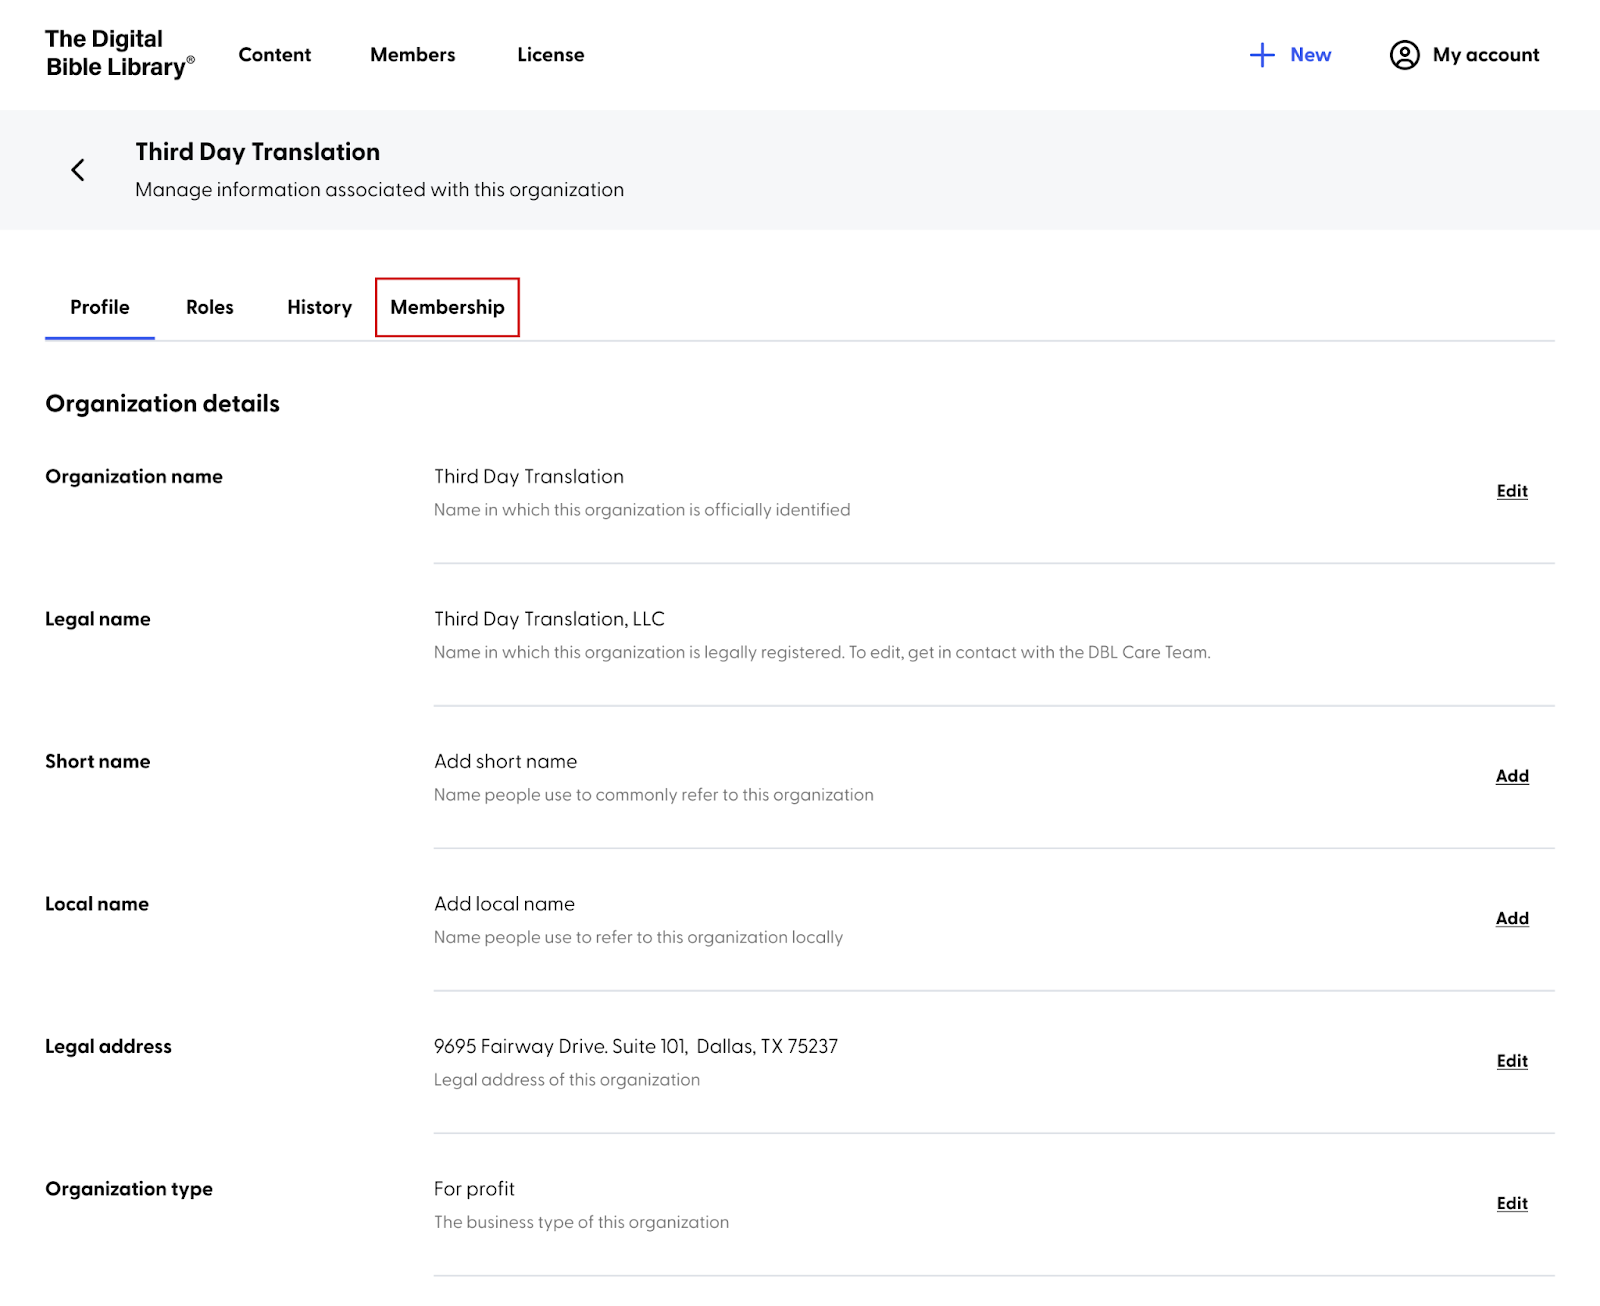Image resolution: width=1600 pixels, height=1306 pixels.
Task: Click 'The business type of this organization' text
Action: point(582,1222)
